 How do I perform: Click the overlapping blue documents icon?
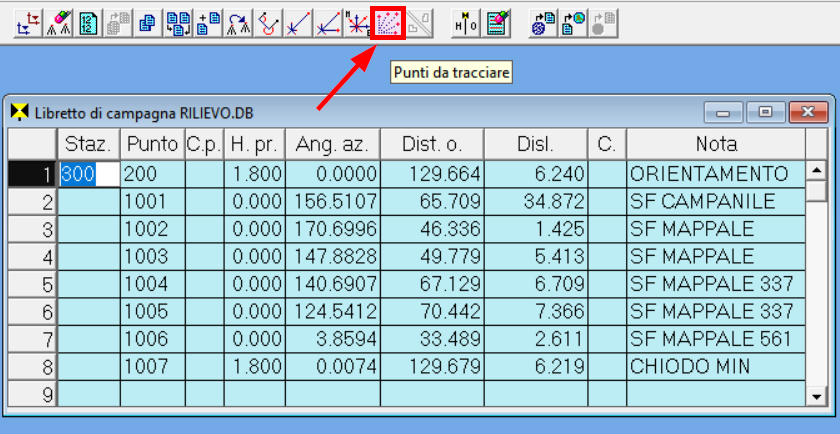[x=147, y=24]
